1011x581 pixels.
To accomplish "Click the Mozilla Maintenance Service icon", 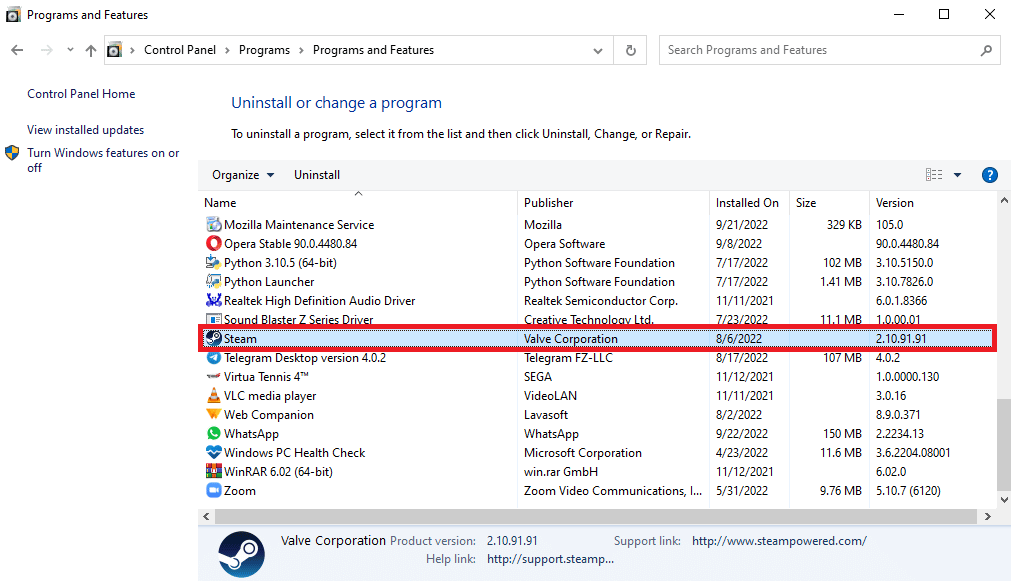I will click(x=213, y=224).
